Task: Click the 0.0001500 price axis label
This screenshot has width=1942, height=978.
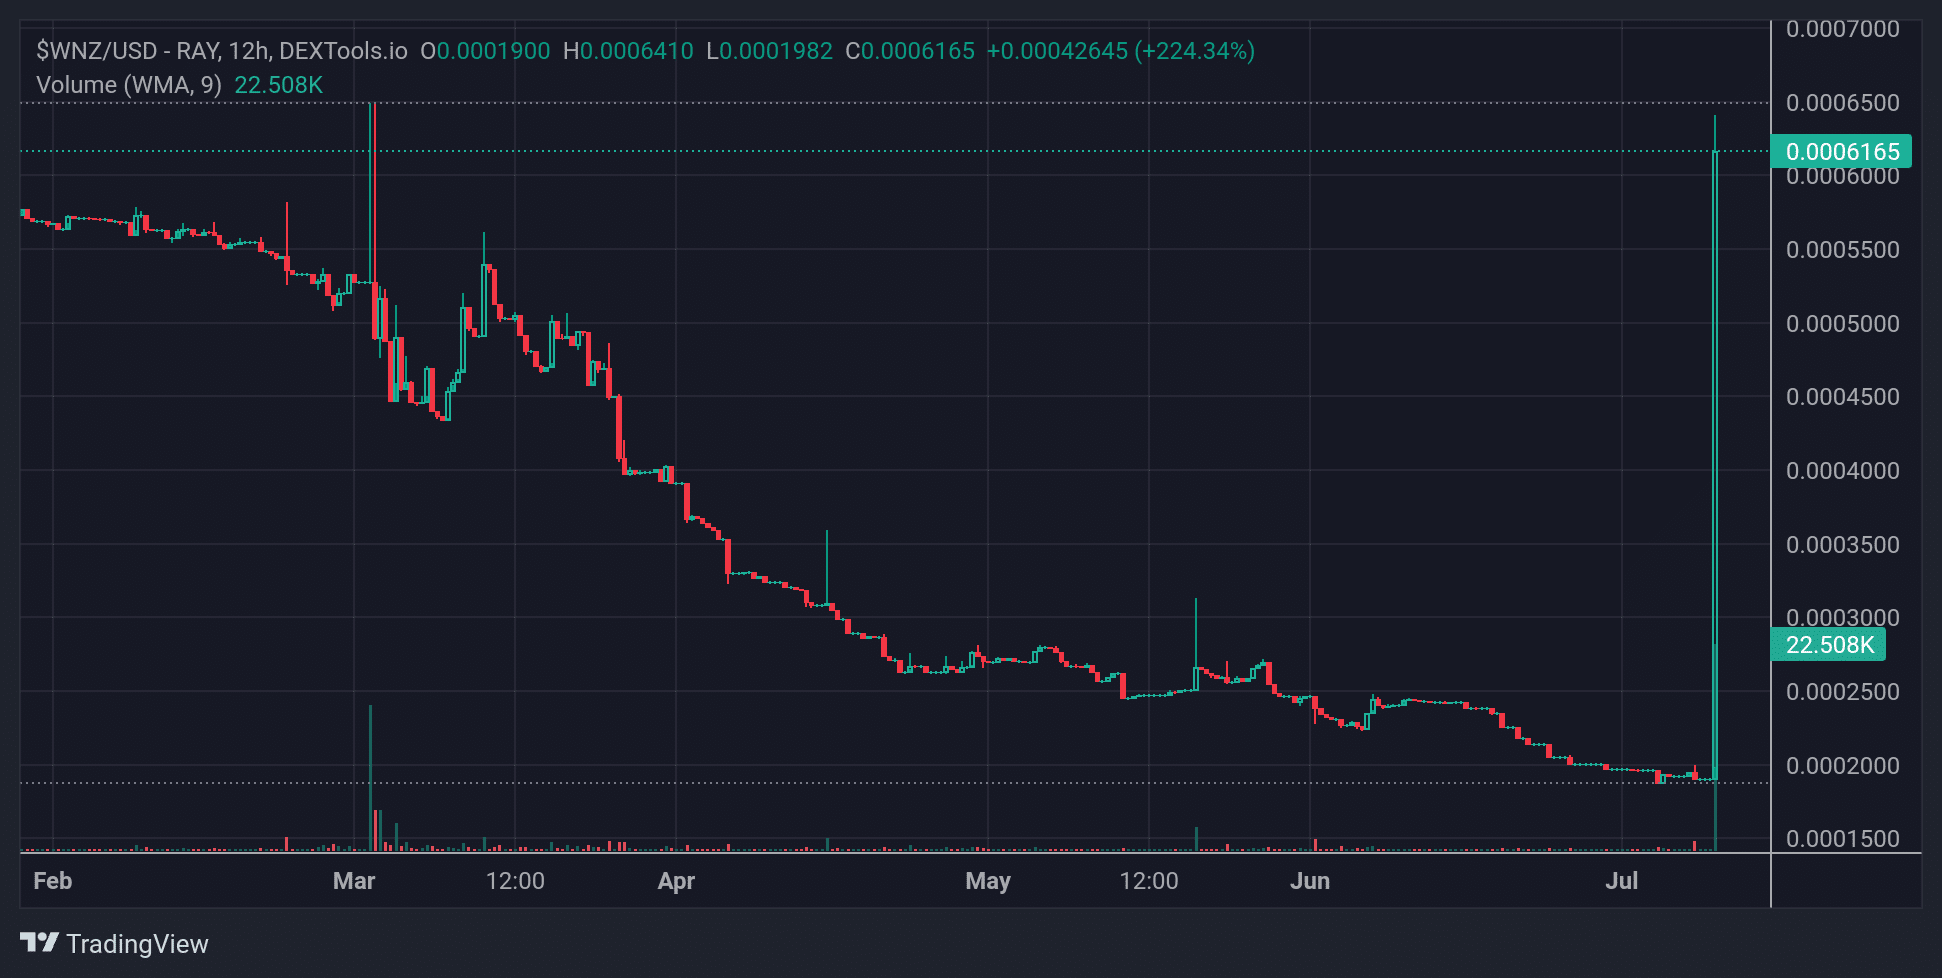Action: click(x=1843, y=839)
